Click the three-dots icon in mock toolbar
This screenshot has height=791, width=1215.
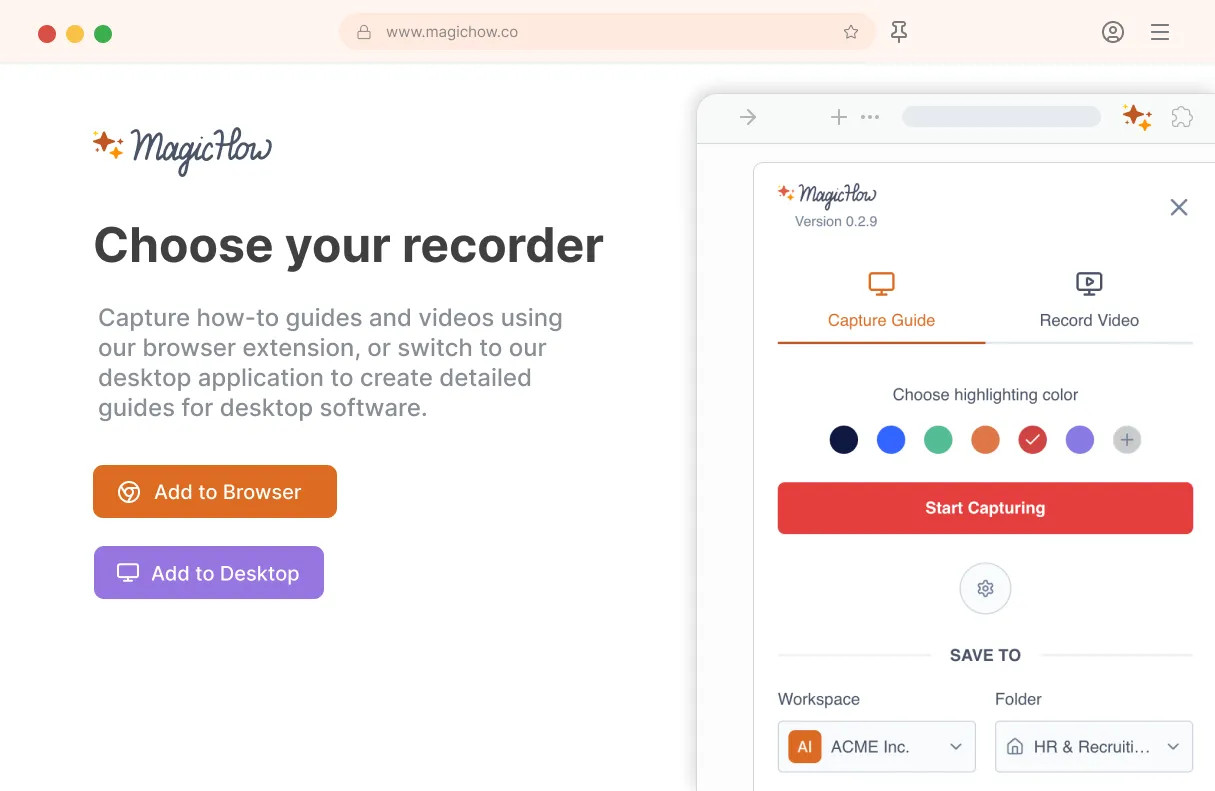pos(870,117)
